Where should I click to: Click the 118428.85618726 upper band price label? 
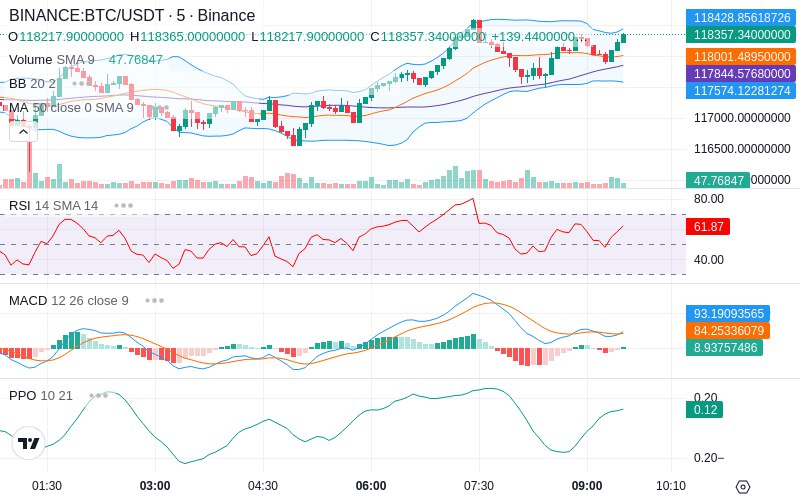pos(741,17)
